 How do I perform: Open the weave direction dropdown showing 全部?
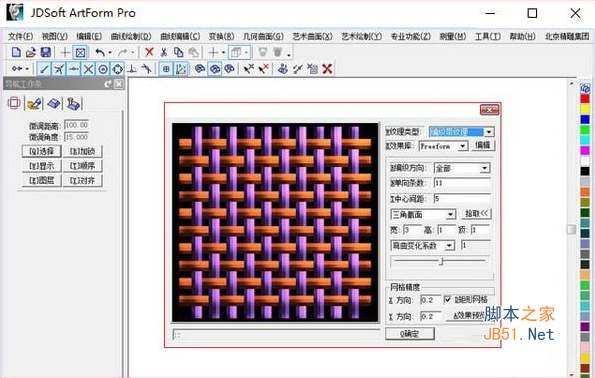[485, 168]
